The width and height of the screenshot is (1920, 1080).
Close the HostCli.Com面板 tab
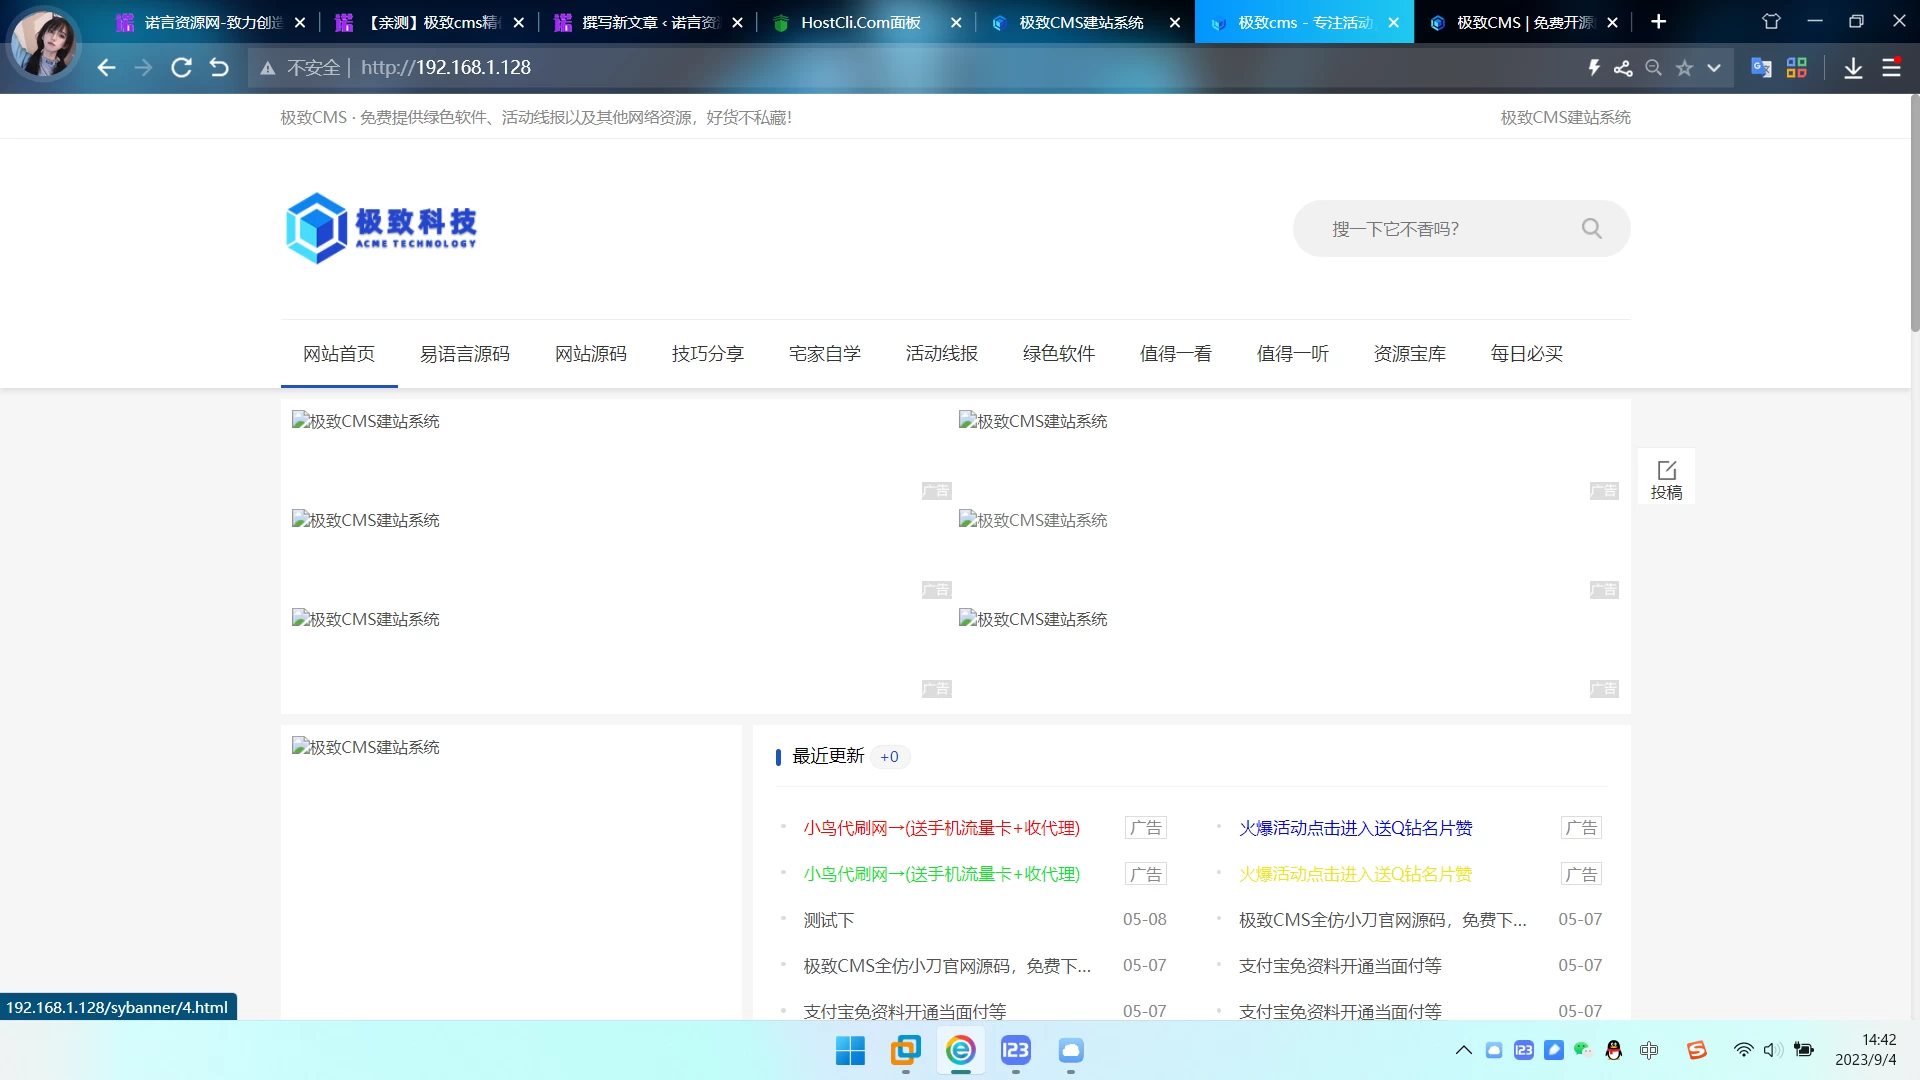956,22
